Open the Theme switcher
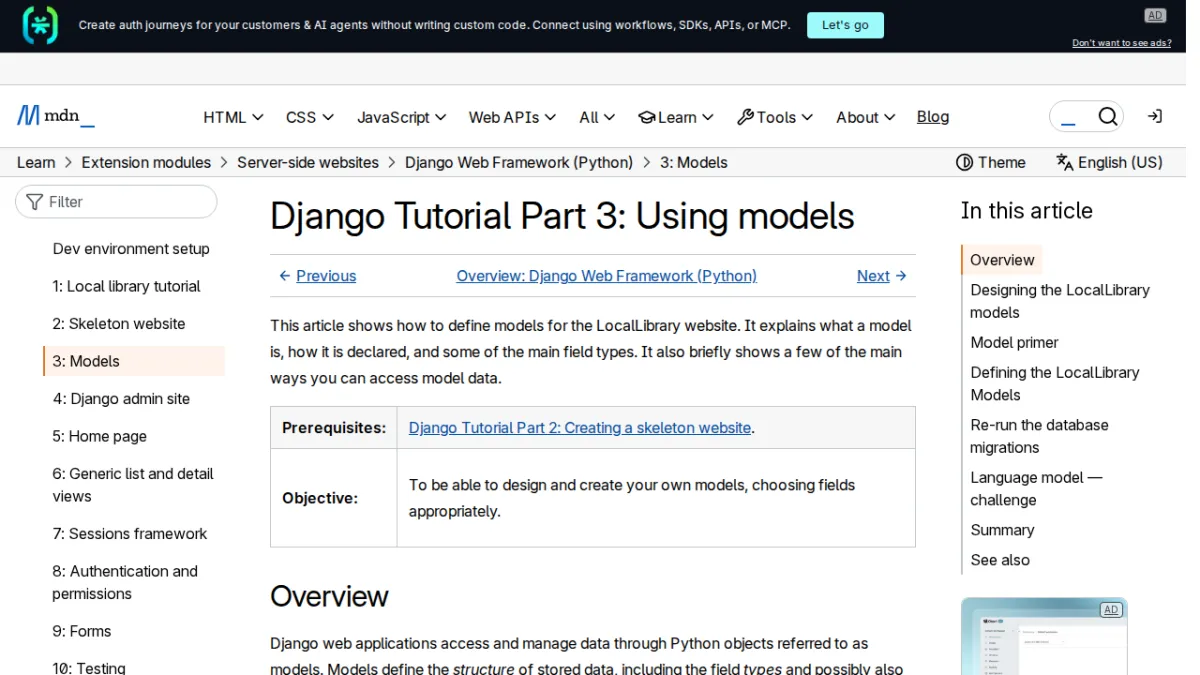The height and width of the screenshot is (675, 1200). click(x=990, y=162)
